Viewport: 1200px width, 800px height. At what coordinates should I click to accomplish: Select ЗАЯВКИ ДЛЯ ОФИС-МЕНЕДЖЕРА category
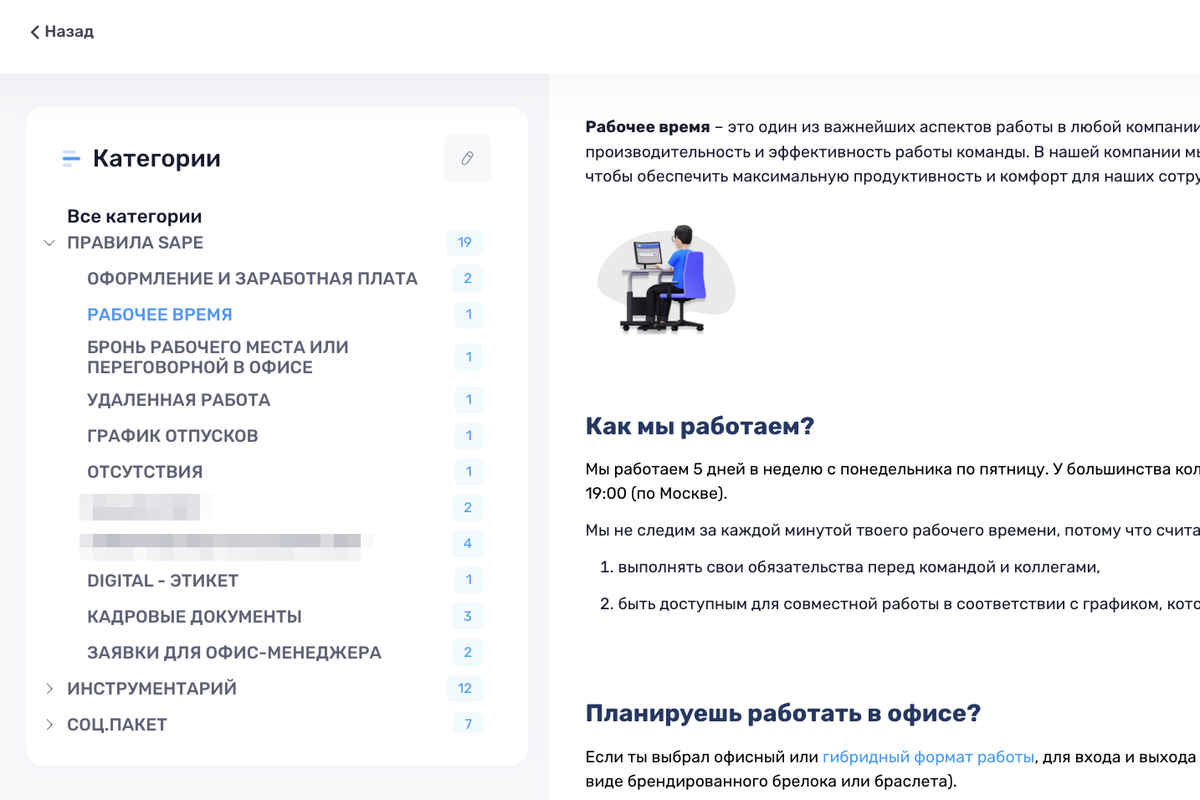tap(234, 653)
